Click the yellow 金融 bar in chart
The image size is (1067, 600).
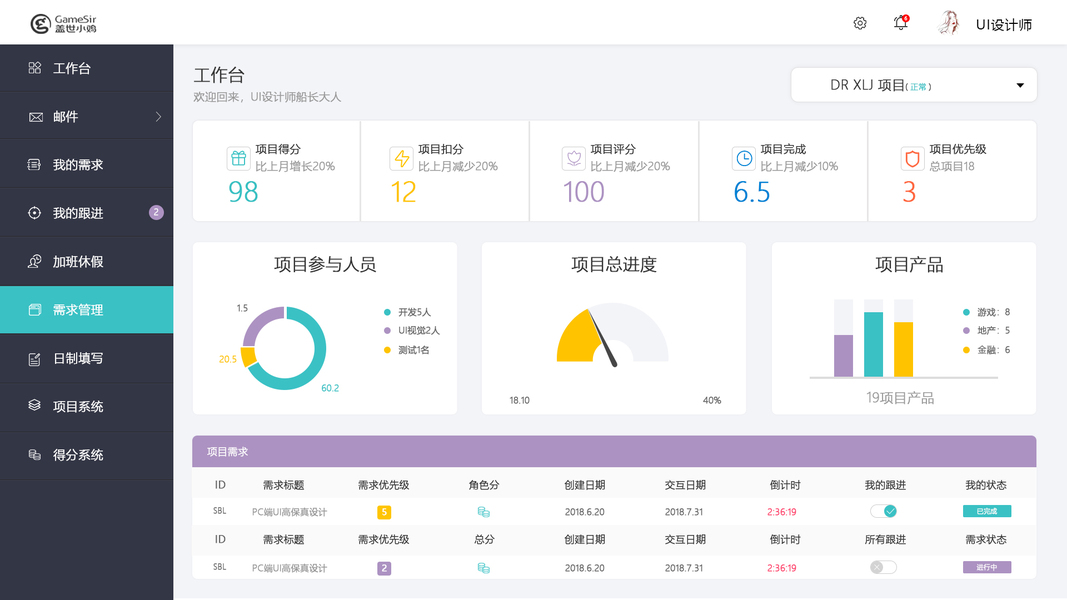[x=903, y=349]
